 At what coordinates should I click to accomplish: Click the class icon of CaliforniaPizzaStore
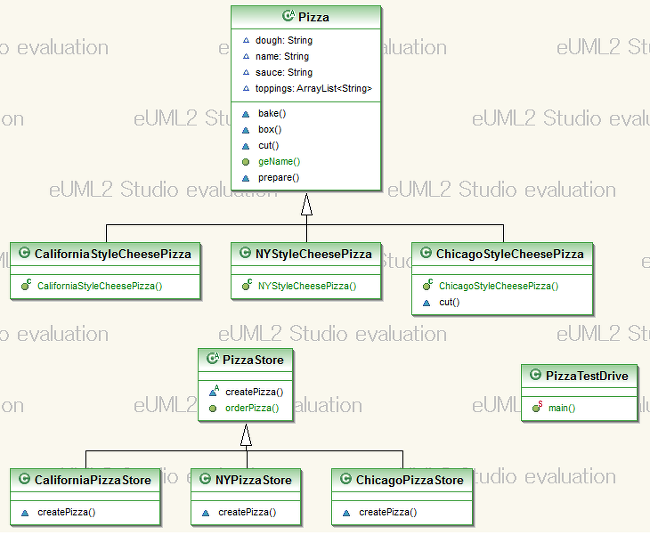(24, 479)
